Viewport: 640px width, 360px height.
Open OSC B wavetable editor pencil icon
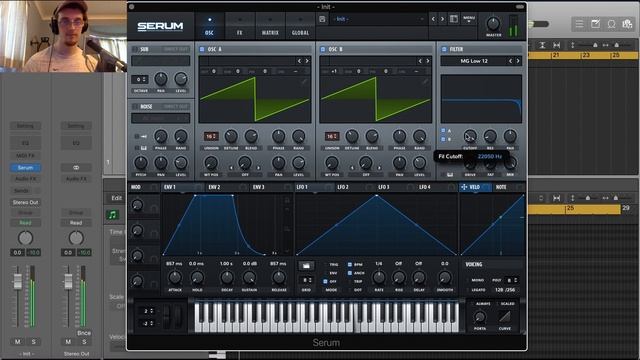point(425,81)
